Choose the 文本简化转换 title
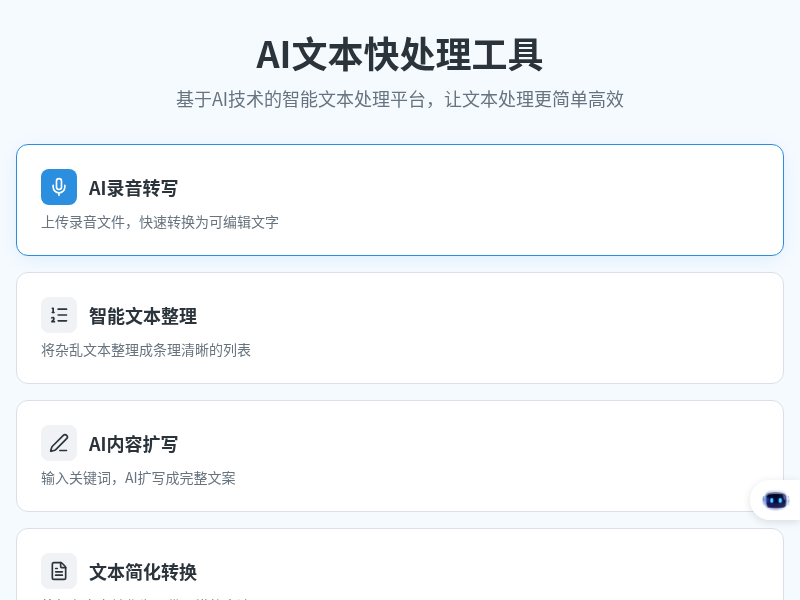This screenshot has height=600, width=800. click(x=143, y=572)
